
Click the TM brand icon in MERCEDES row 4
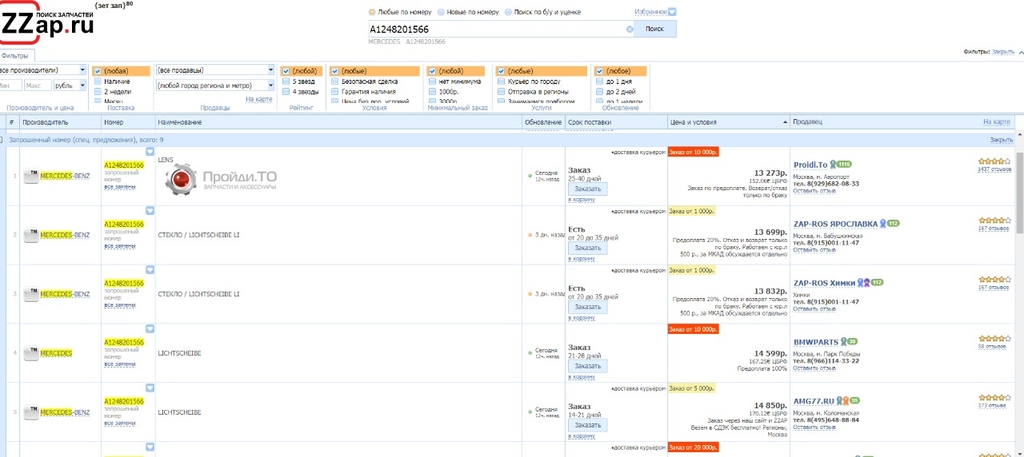(31, 354)
